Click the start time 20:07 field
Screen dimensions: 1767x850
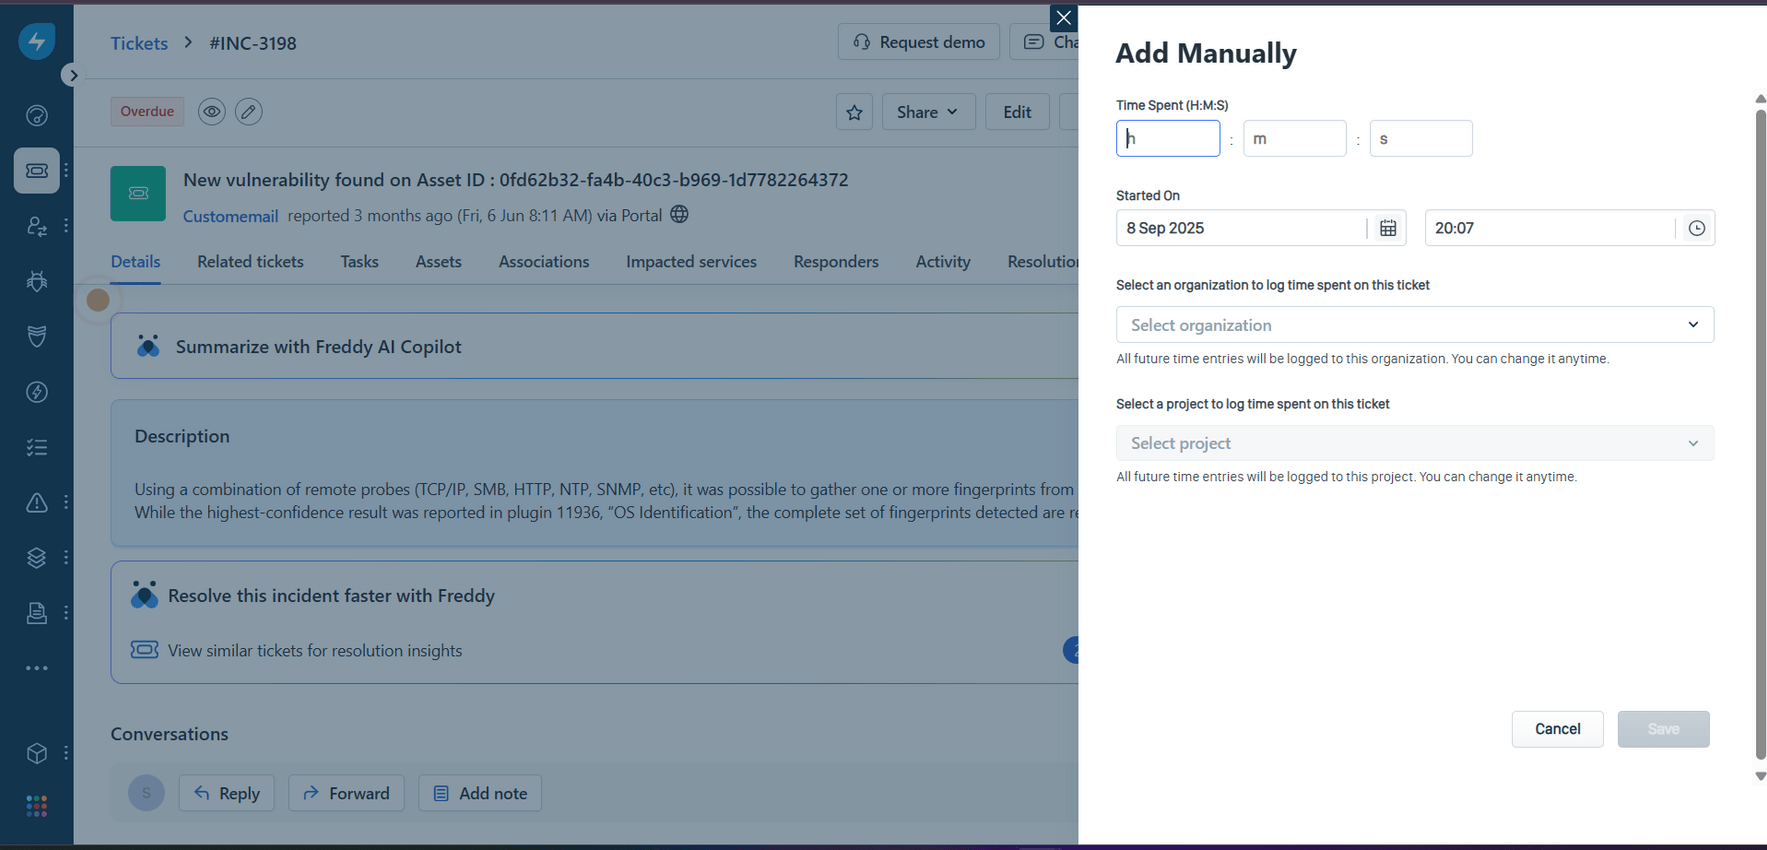click(1550, 228)
